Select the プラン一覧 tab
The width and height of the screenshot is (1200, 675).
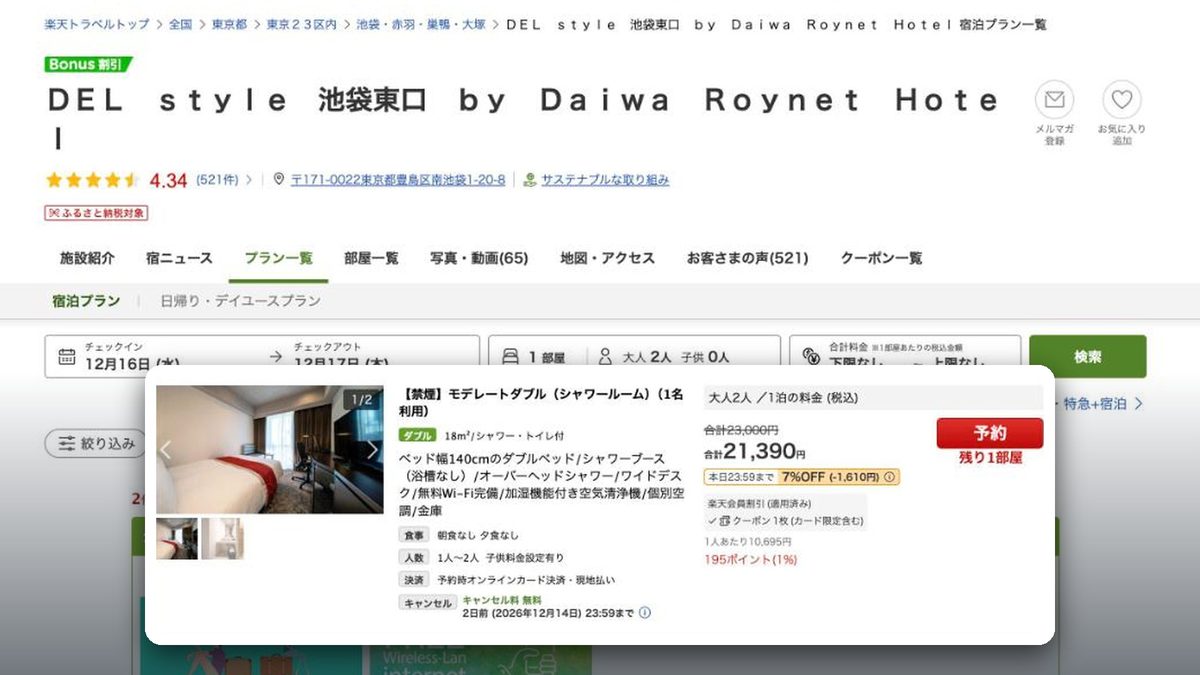[278, 258]
